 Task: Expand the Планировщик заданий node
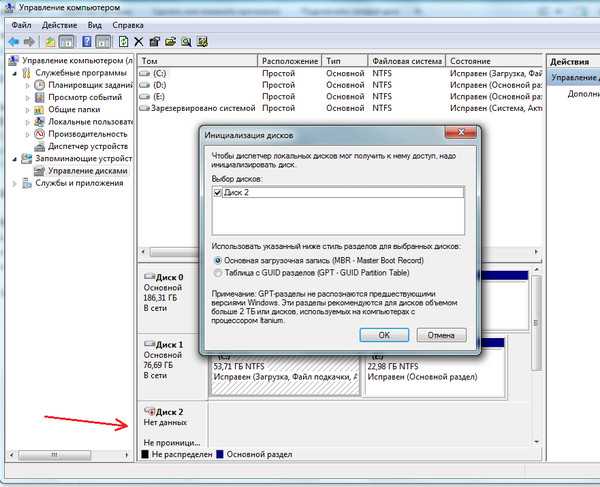[27, 85]
